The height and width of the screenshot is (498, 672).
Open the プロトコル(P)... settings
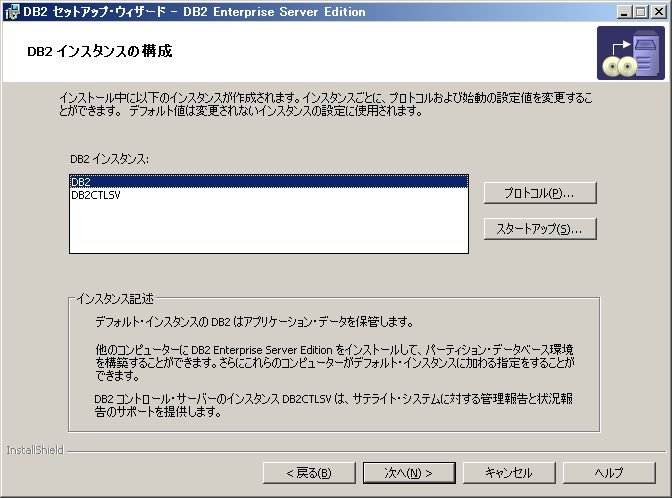click(x=540, y=193)
